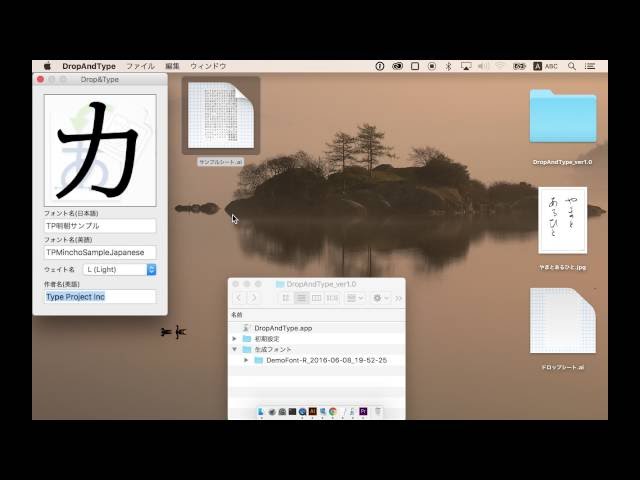The image size is (640, 480).
Task: Open Terminal black icon in the Dock
Action: pos(292,411)
